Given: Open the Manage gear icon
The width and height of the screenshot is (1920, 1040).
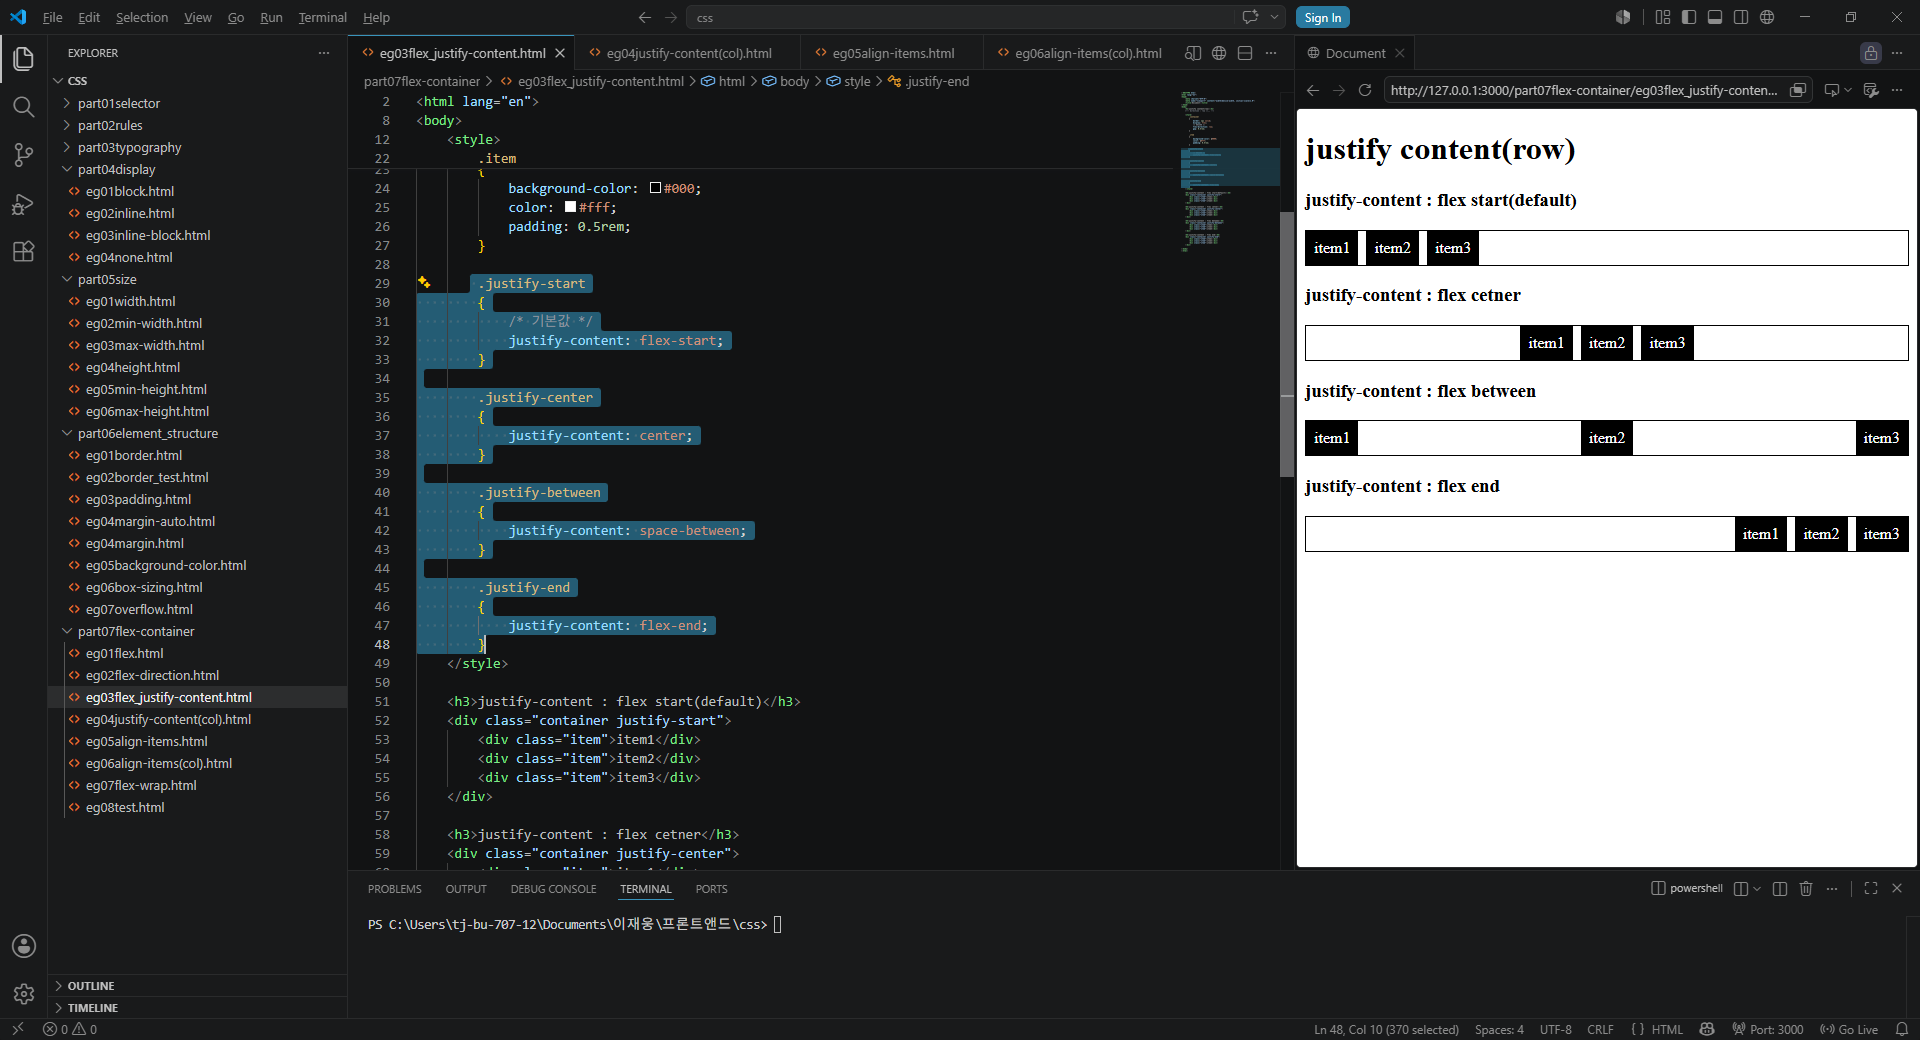Looking at the screenshot, I should point(24,994).
